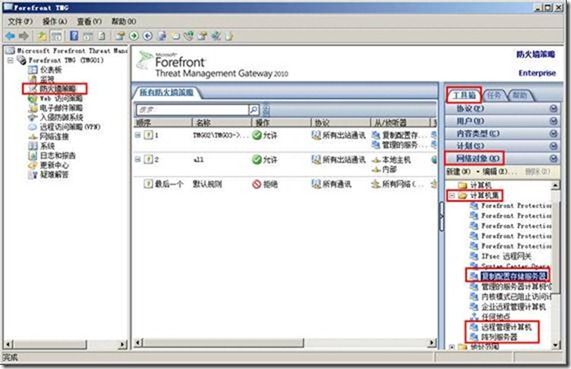Click the blue circular arrow toolbar icon

[147, 36]
